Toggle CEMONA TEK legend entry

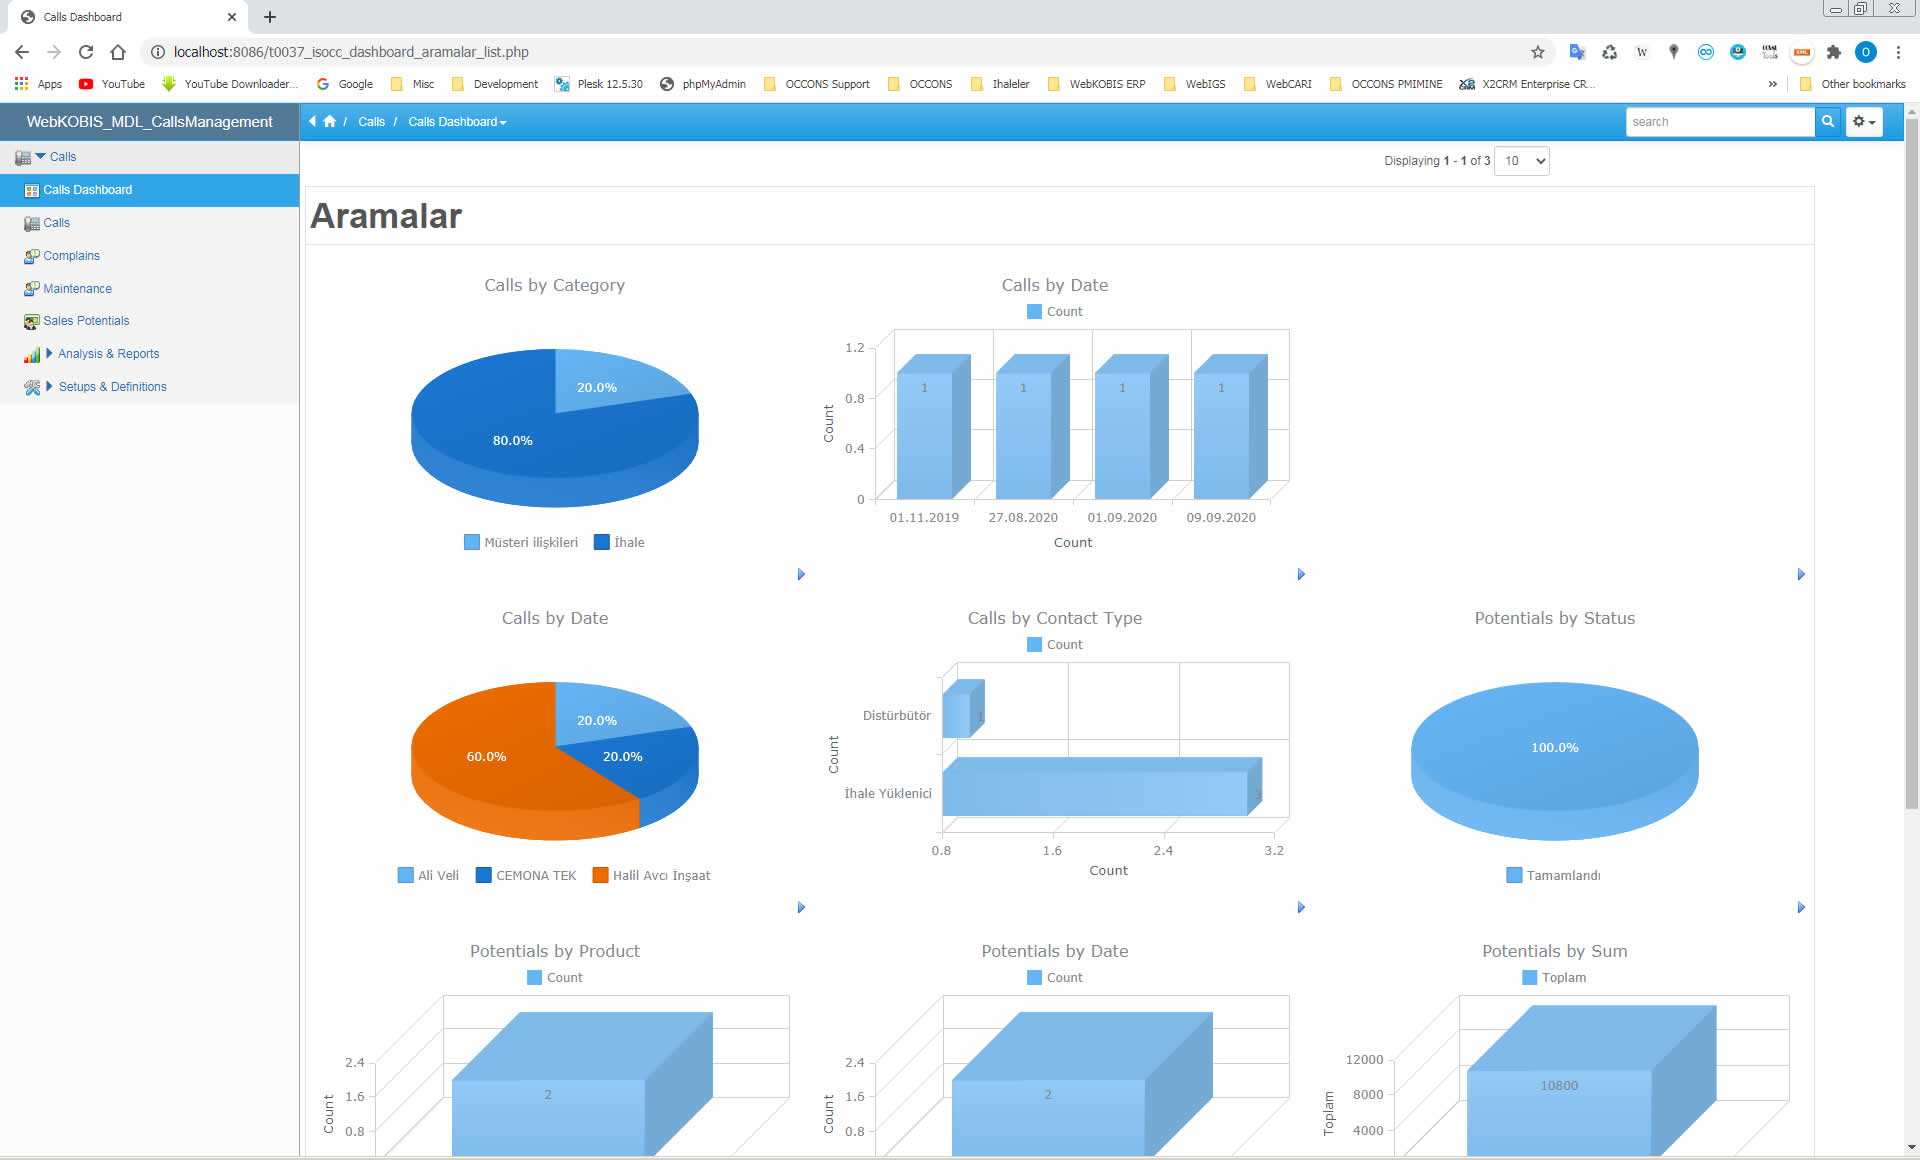click(526, 875)
